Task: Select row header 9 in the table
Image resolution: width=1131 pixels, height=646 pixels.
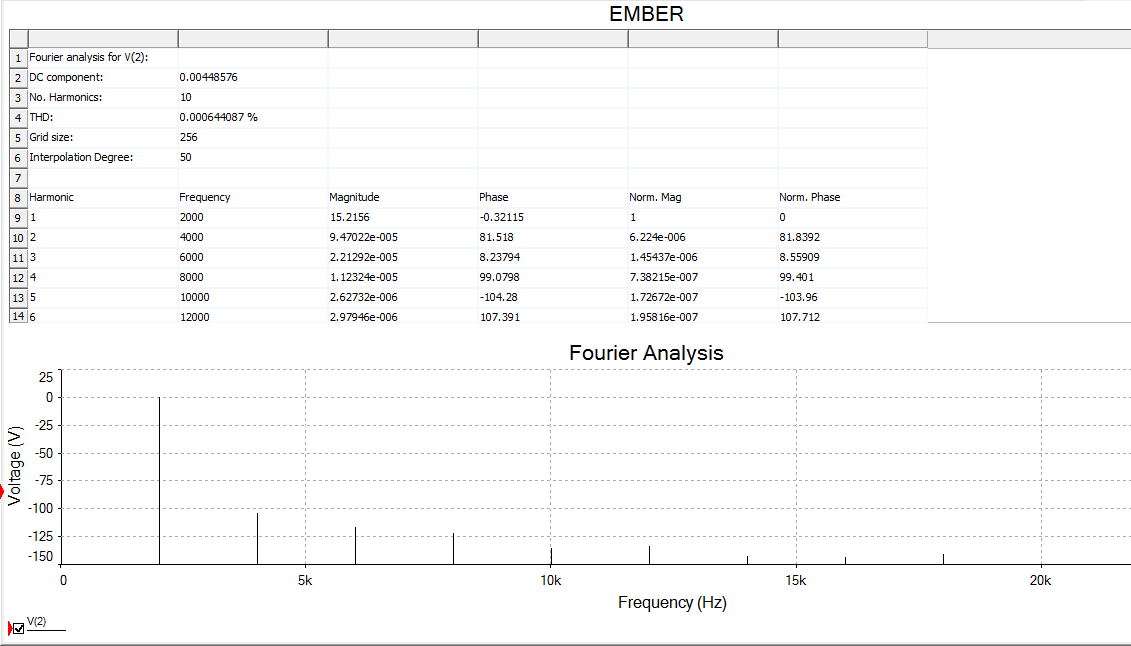Action: coord(18,218)
